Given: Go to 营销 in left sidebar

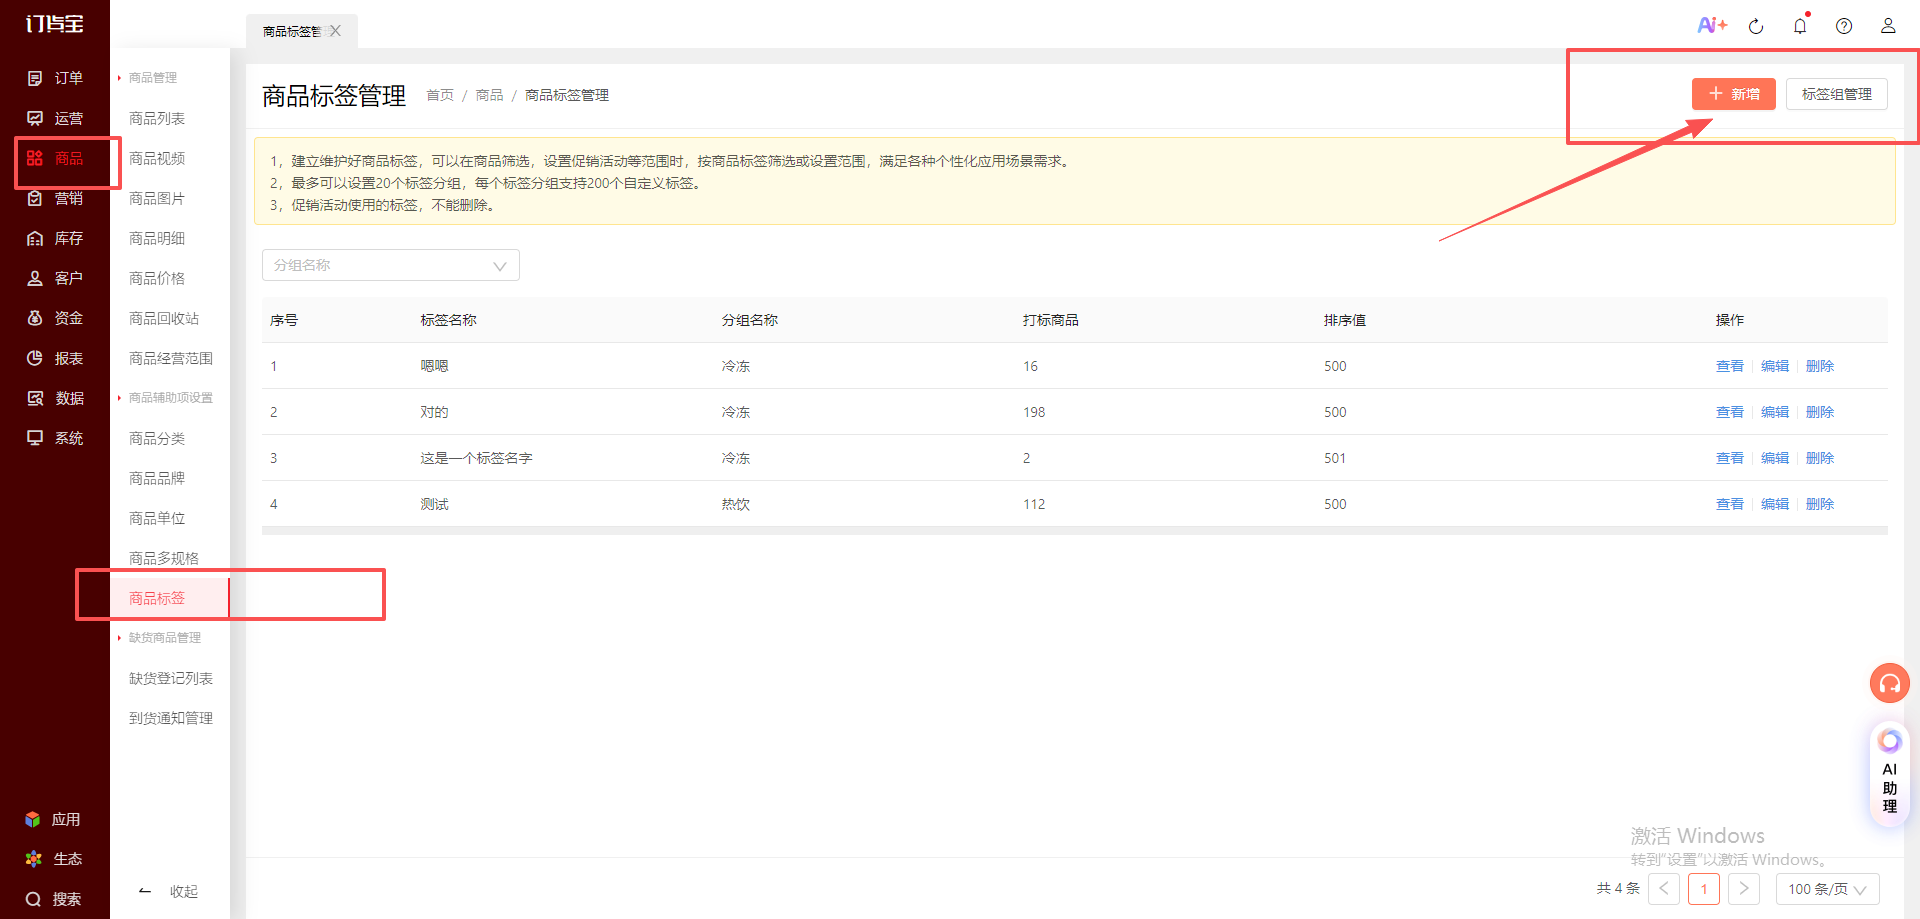Looking at the screenshot, I should (55, 198).
